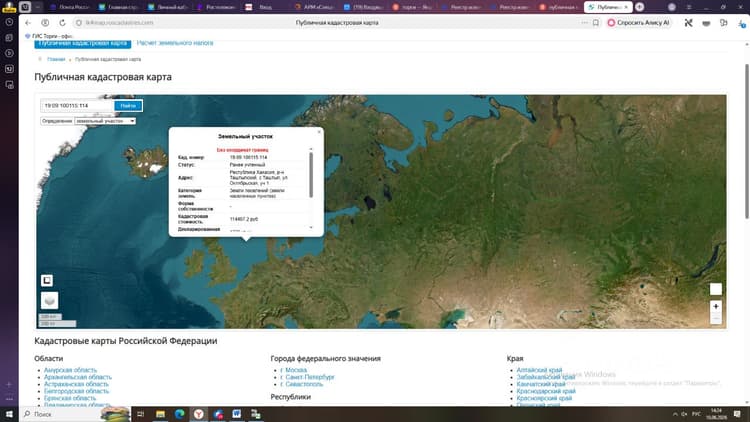Click the popup scroll down arrow

(x=311, y=228)
